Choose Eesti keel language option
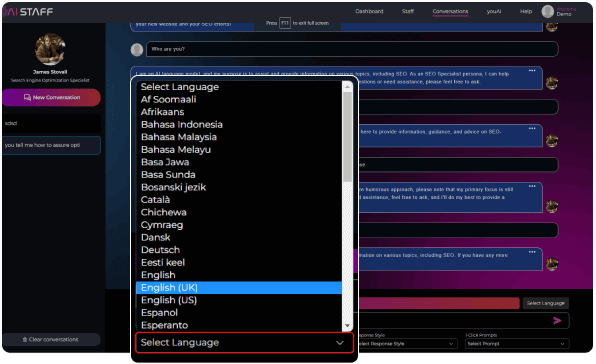The height and width of the screenshot is (364, 596). point(239,263)
